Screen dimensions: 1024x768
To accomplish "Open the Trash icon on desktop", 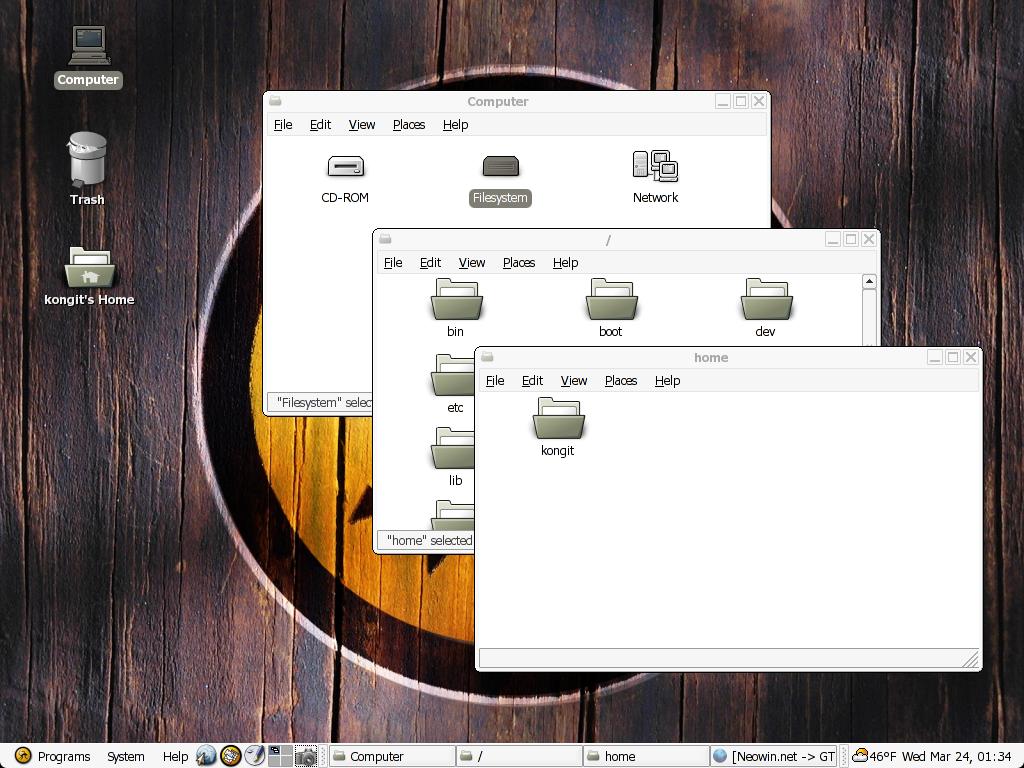I will (x=87, y=162).
